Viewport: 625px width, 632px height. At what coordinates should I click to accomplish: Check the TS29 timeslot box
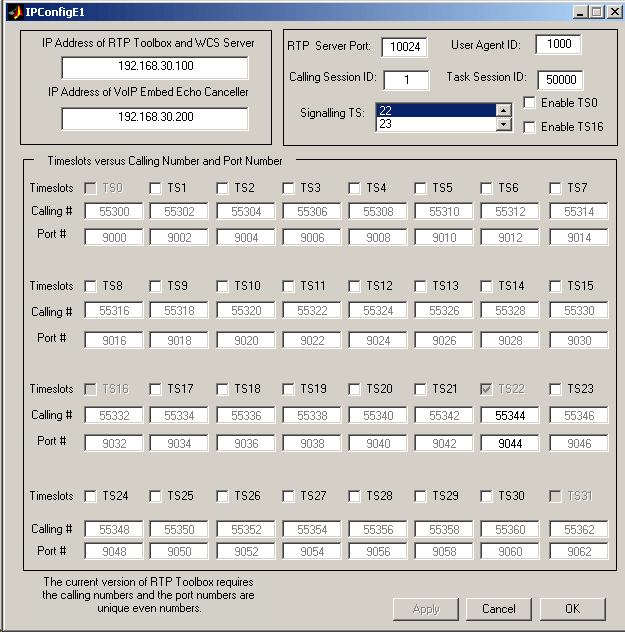pos(420,496)
